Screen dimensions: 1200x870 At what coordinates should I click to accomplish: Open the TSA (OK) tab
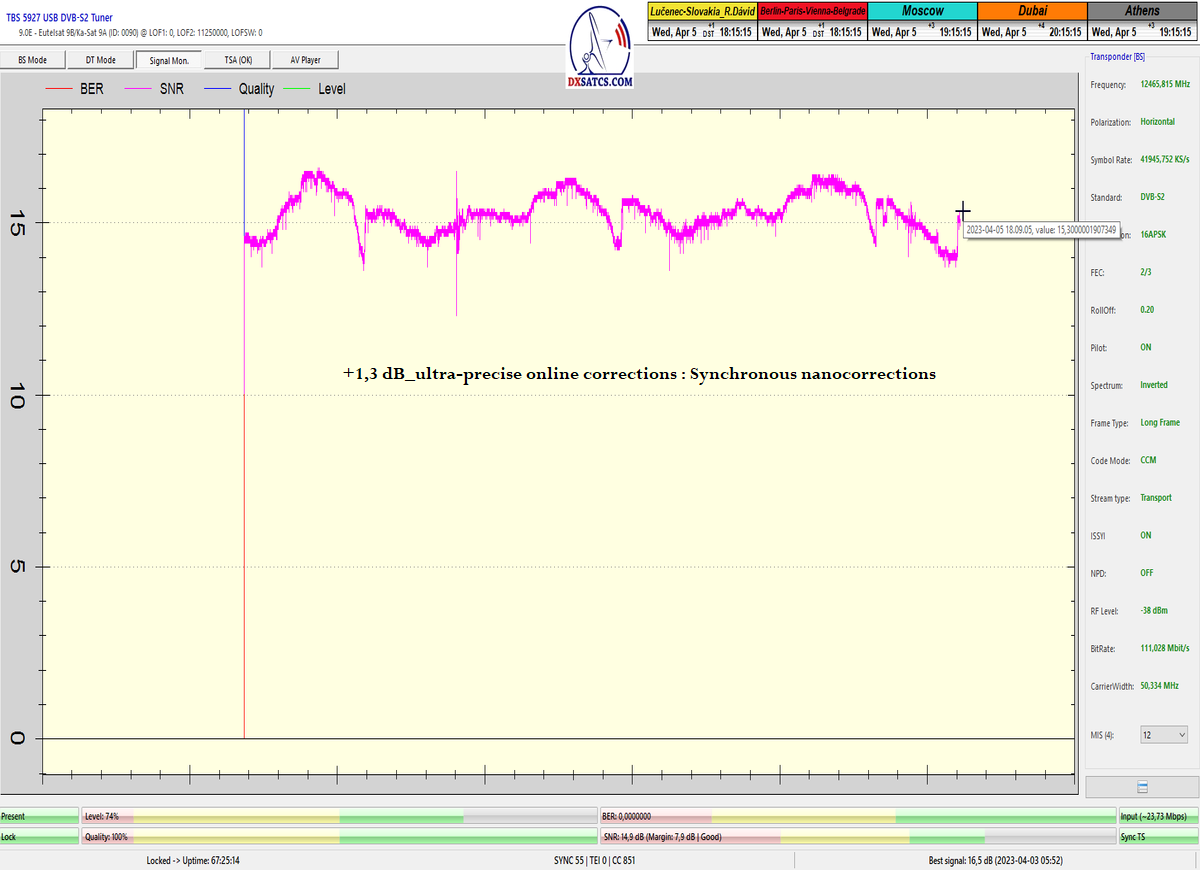click(238, 60)
